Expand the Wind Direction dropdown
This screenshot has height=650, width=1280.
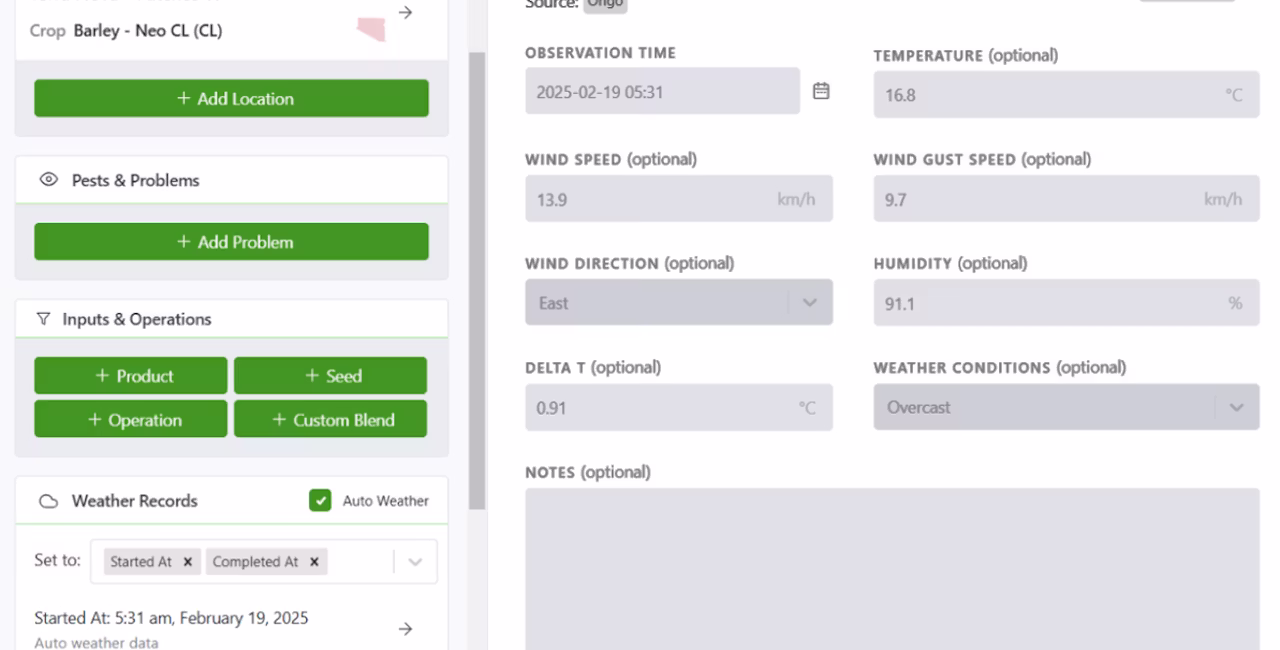pyautogui.click(x=810, y=303)
